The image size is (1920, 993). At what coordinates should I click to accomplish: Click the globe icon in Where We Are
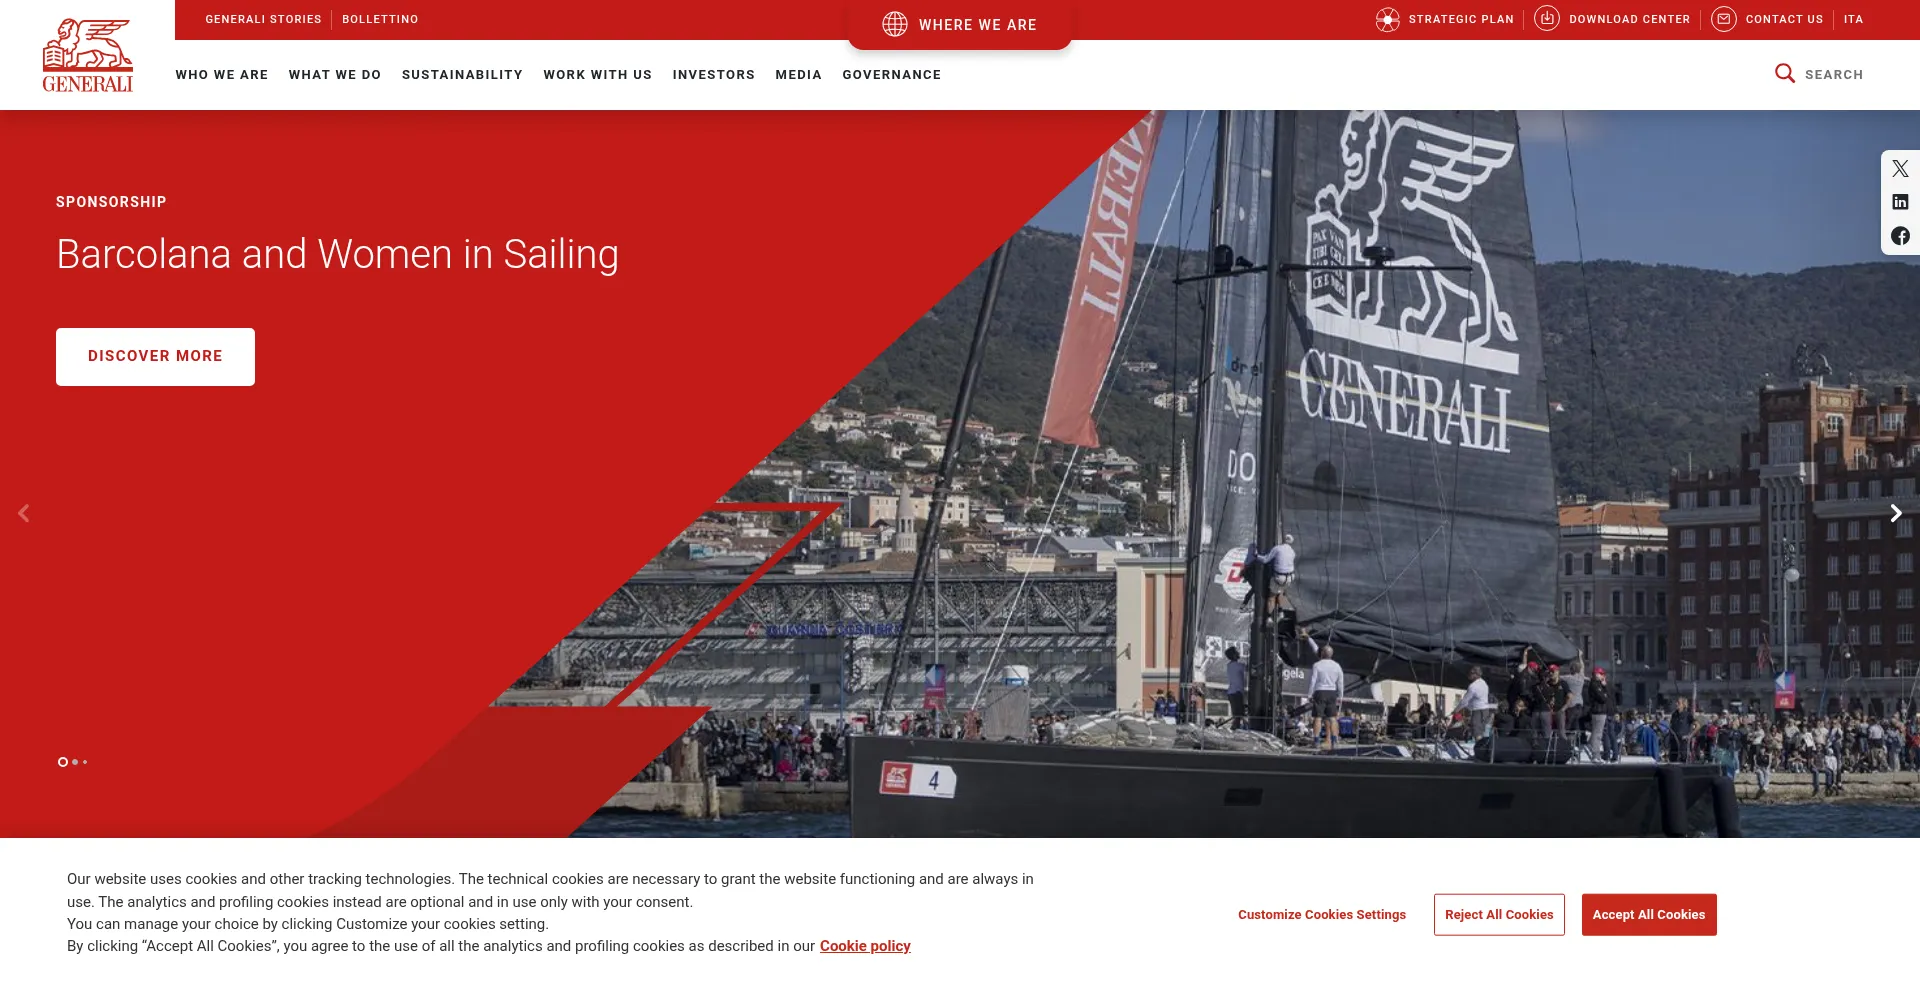pos(895,24)
